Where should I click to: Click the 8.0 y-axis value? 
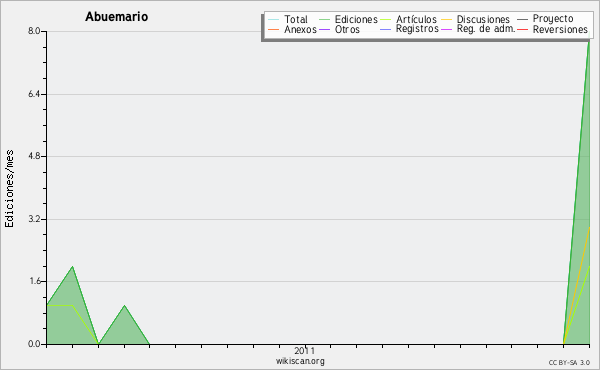[34, 31]
